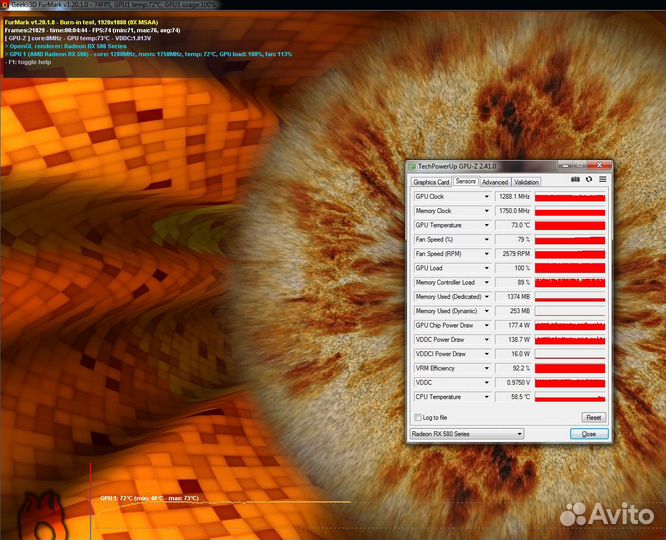666x540 pixels.
Task: Click the GPU Load history graph
Action: [570, 268]
